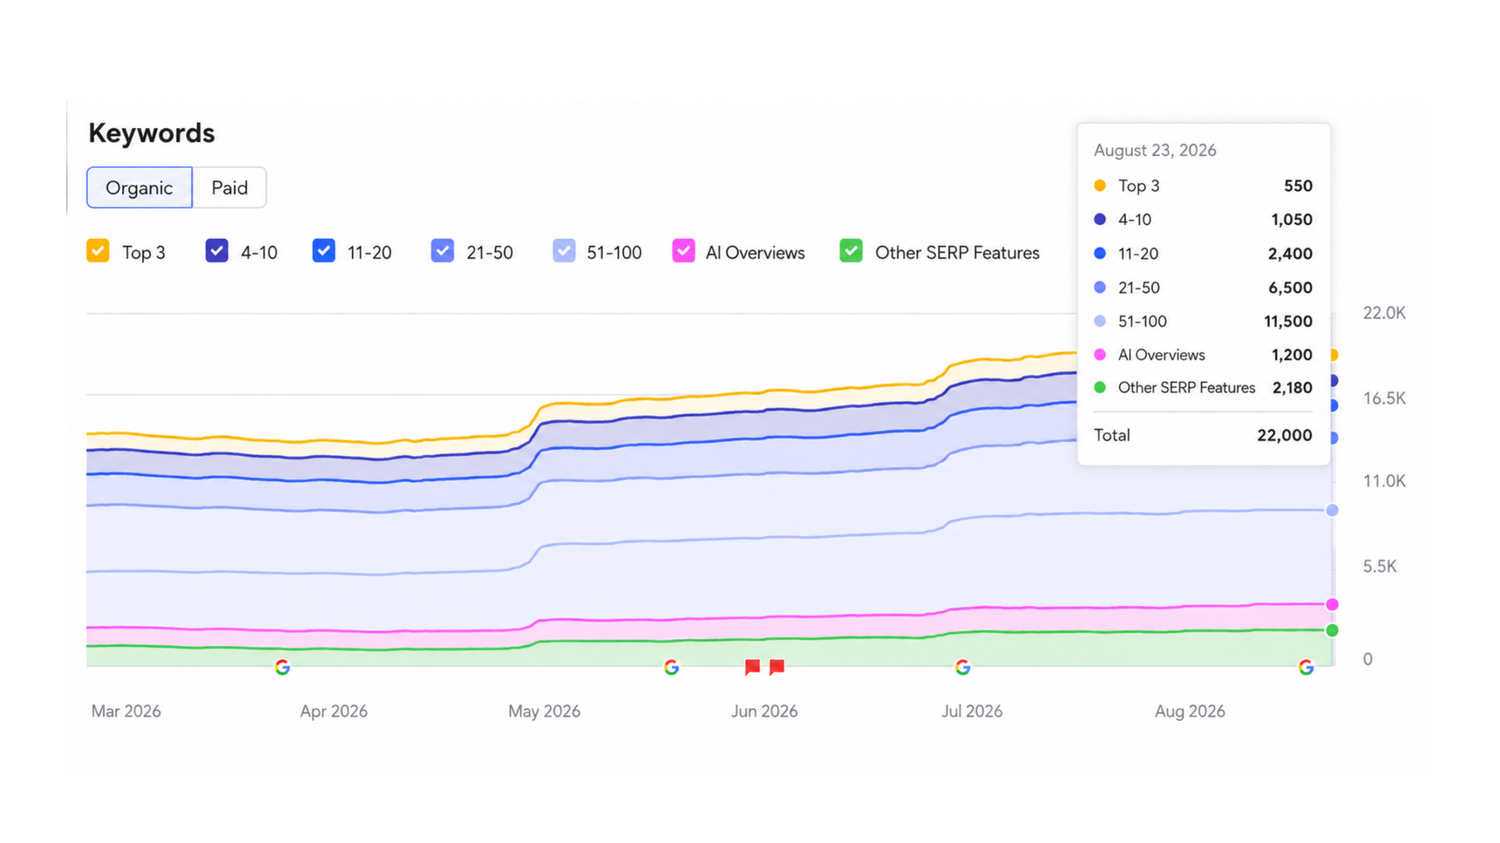The image size is (1500, 843).
Task: Click the 6,500 value in the tooltip
Action: [1290, 288]
